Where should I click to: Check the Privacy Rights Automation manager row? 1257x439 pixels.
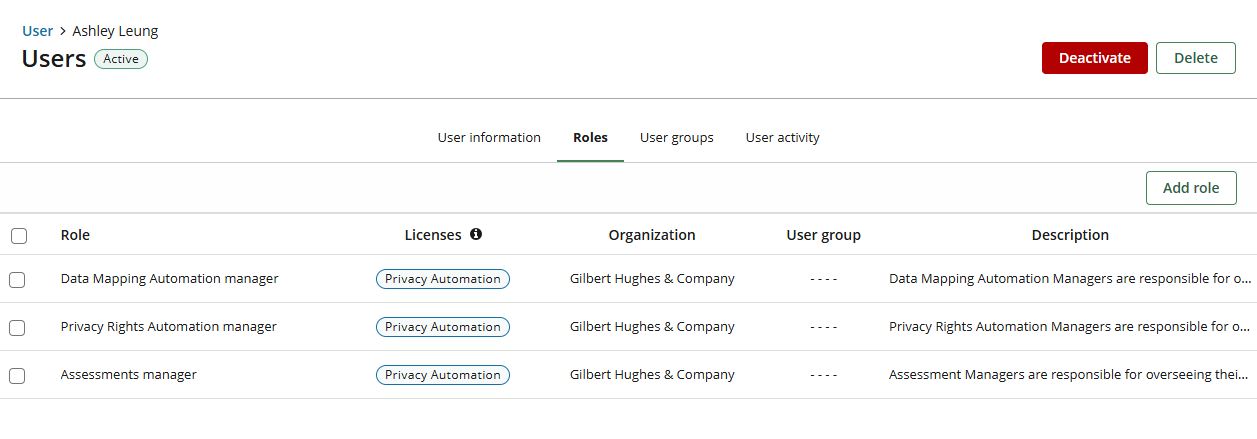pos(17,328)
